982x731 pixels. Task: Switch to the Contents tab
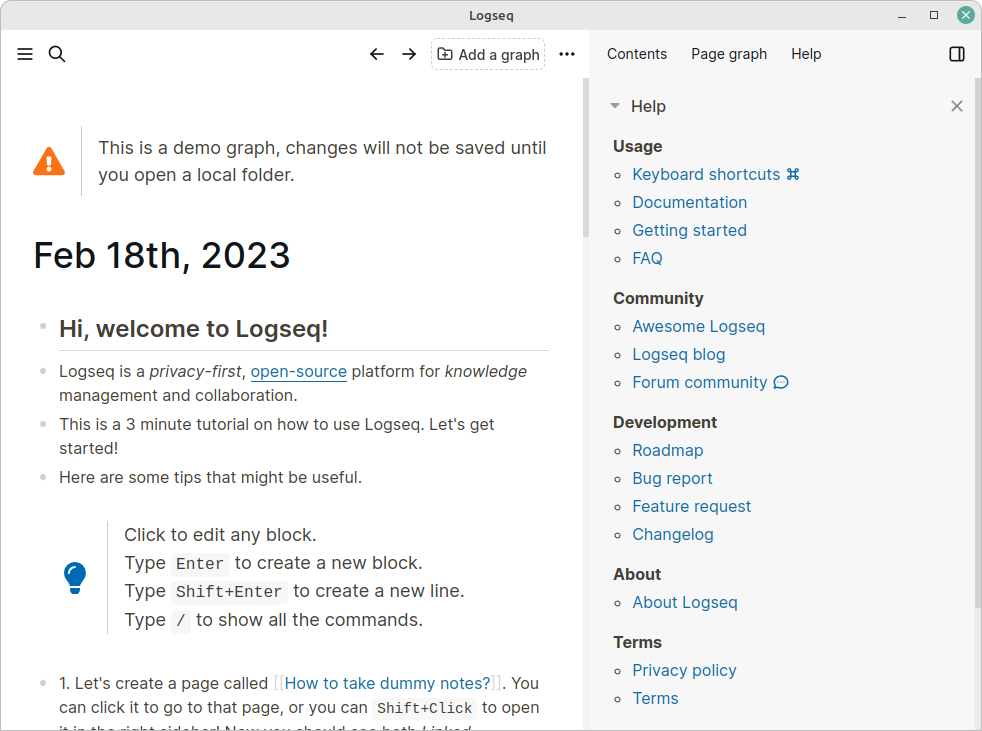(637, 54)
